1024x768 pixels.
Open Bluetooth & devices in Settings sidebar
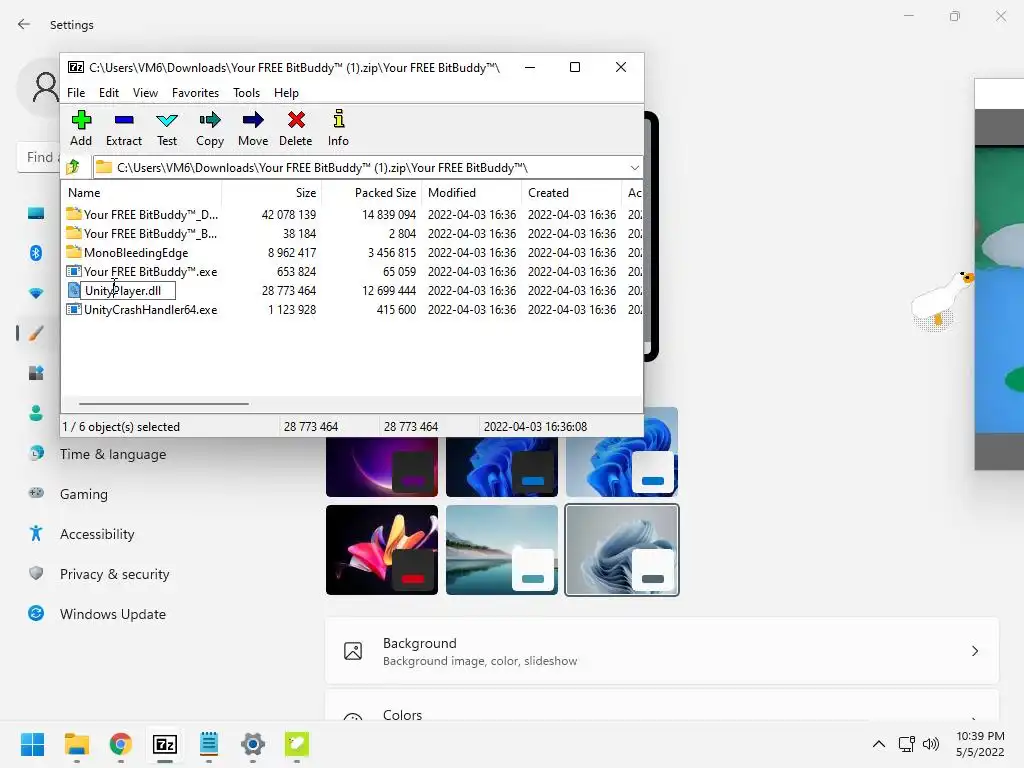[36, 253]
